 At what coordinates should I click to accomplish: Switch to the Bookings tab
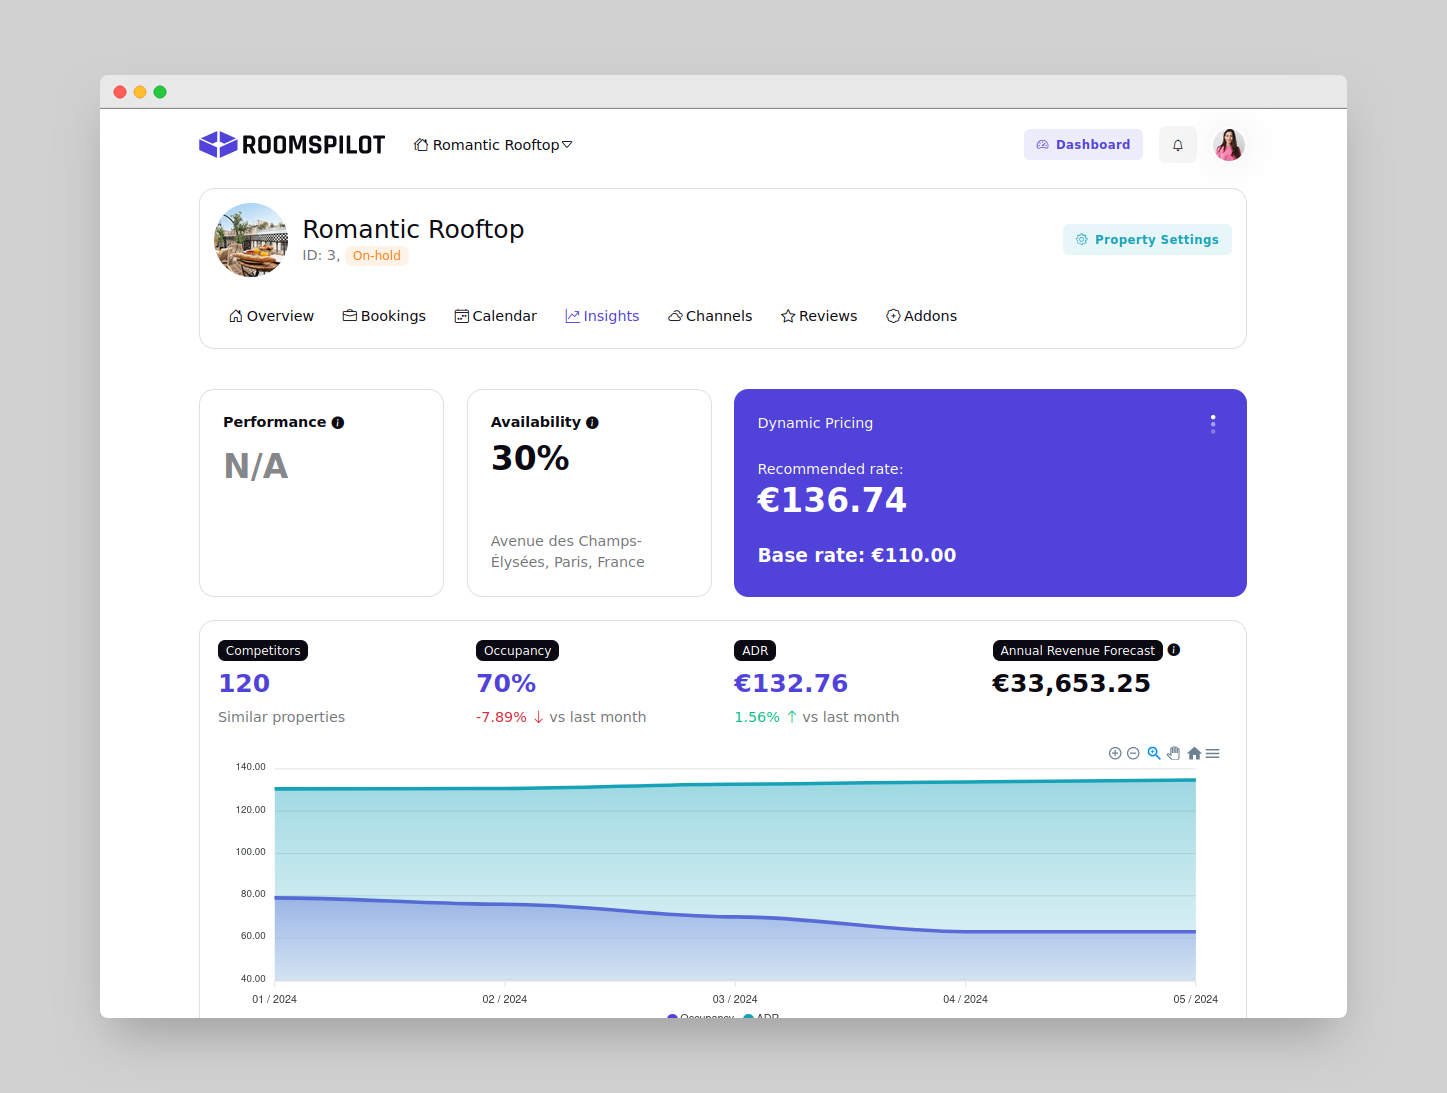[384, 316]
